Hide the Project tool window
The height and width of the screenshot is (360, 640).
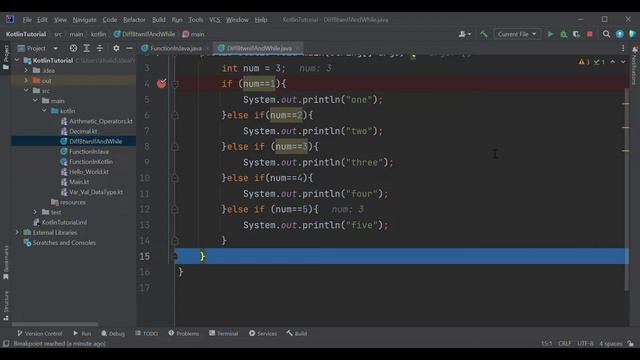pyautogui.click(x=129, y=48)
